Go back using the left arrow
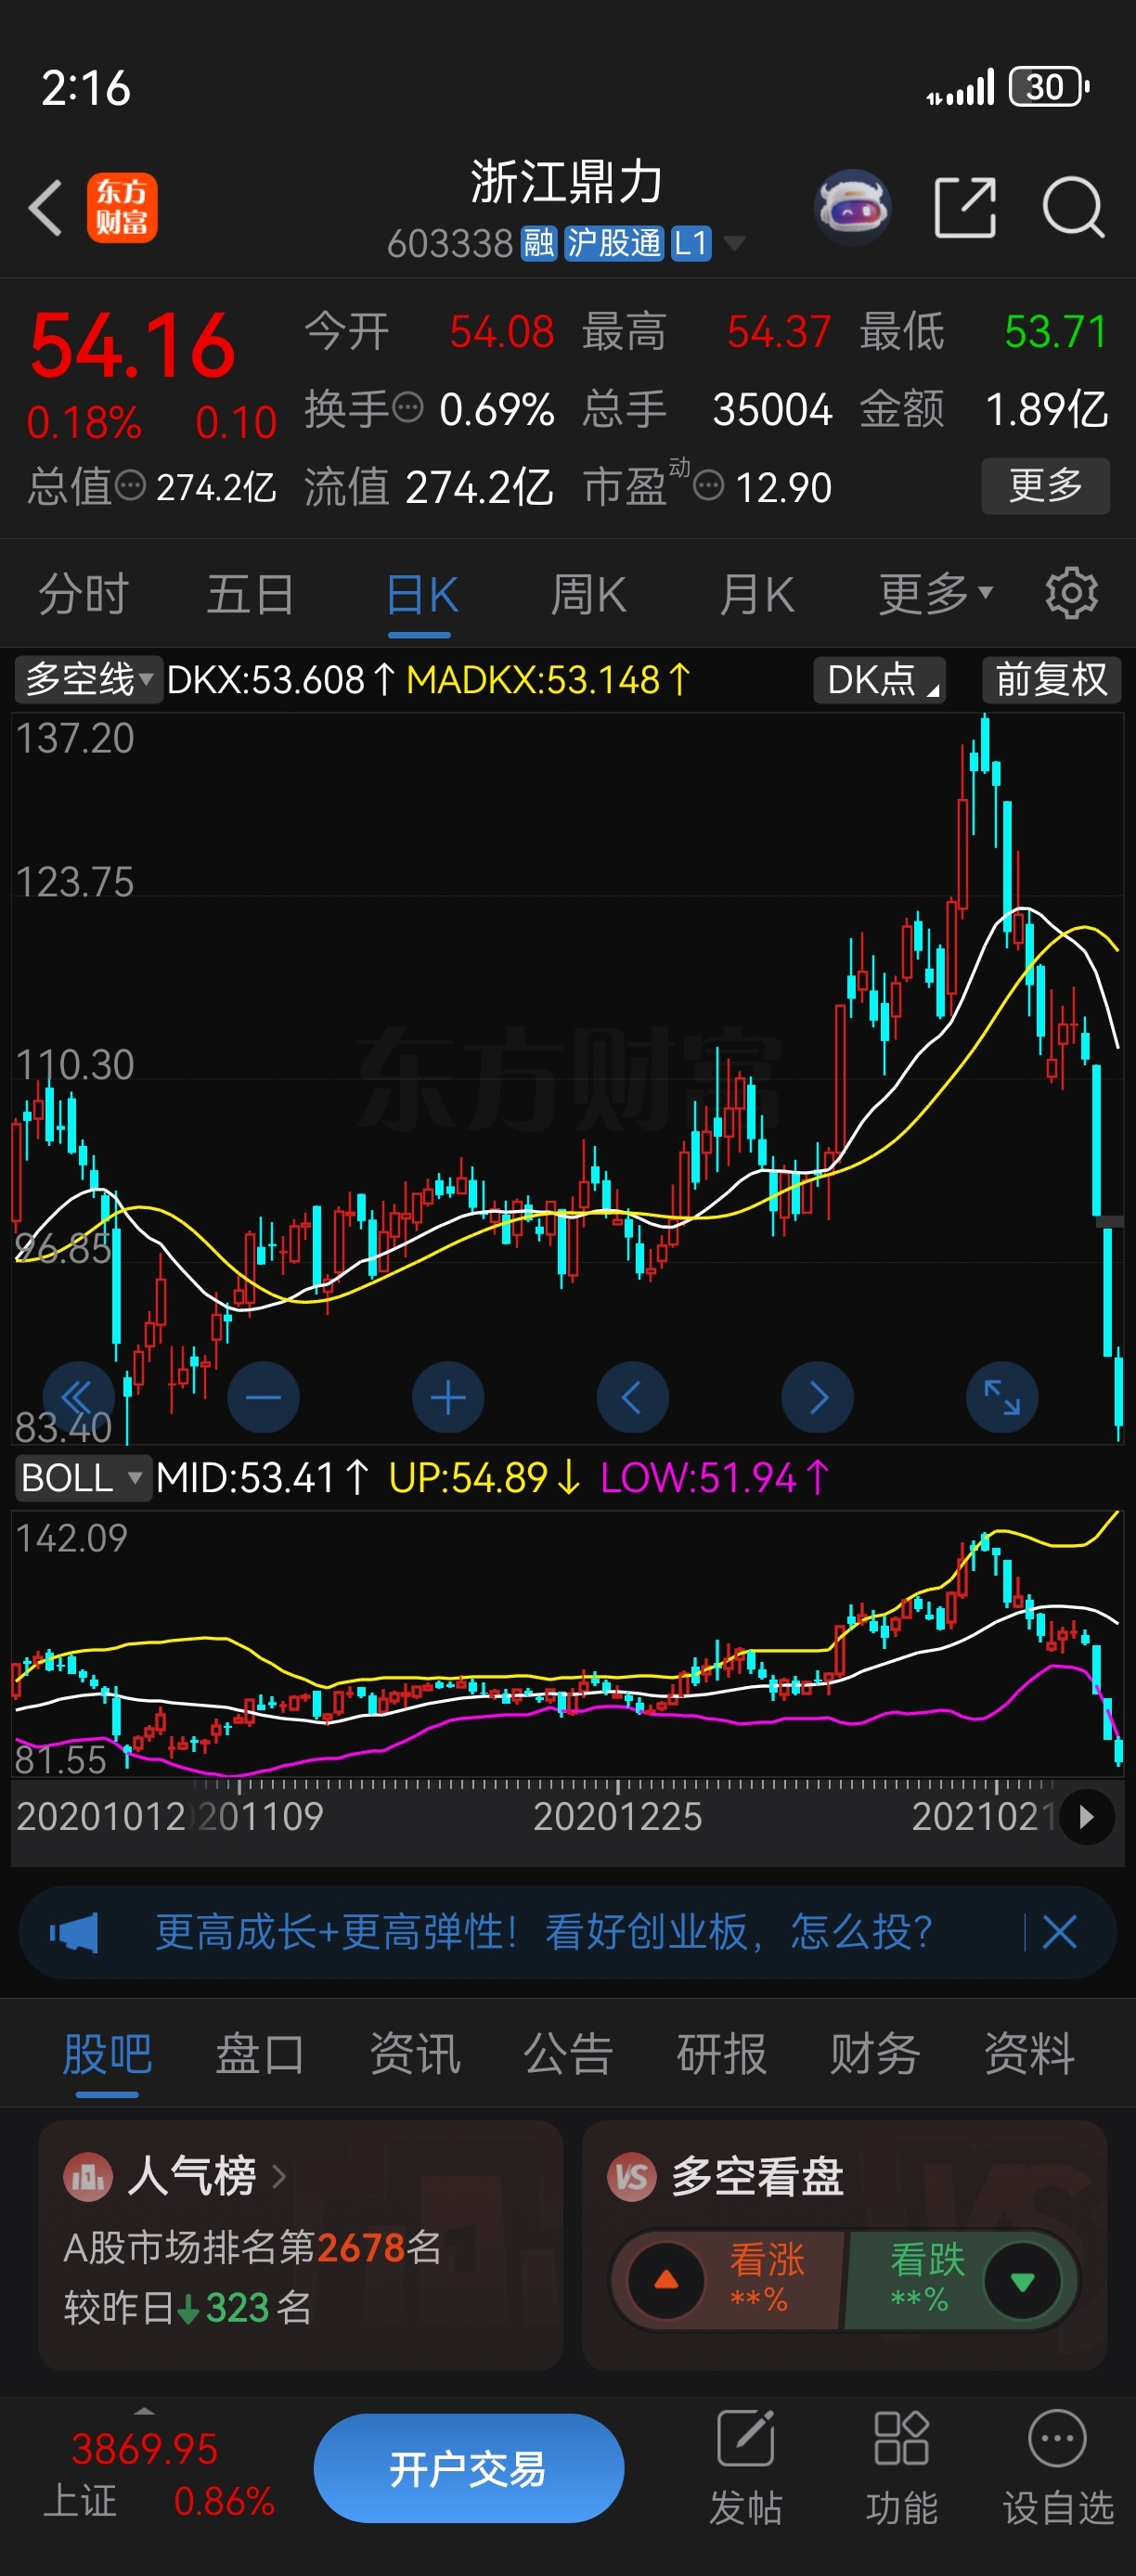 tap(46, 208)
